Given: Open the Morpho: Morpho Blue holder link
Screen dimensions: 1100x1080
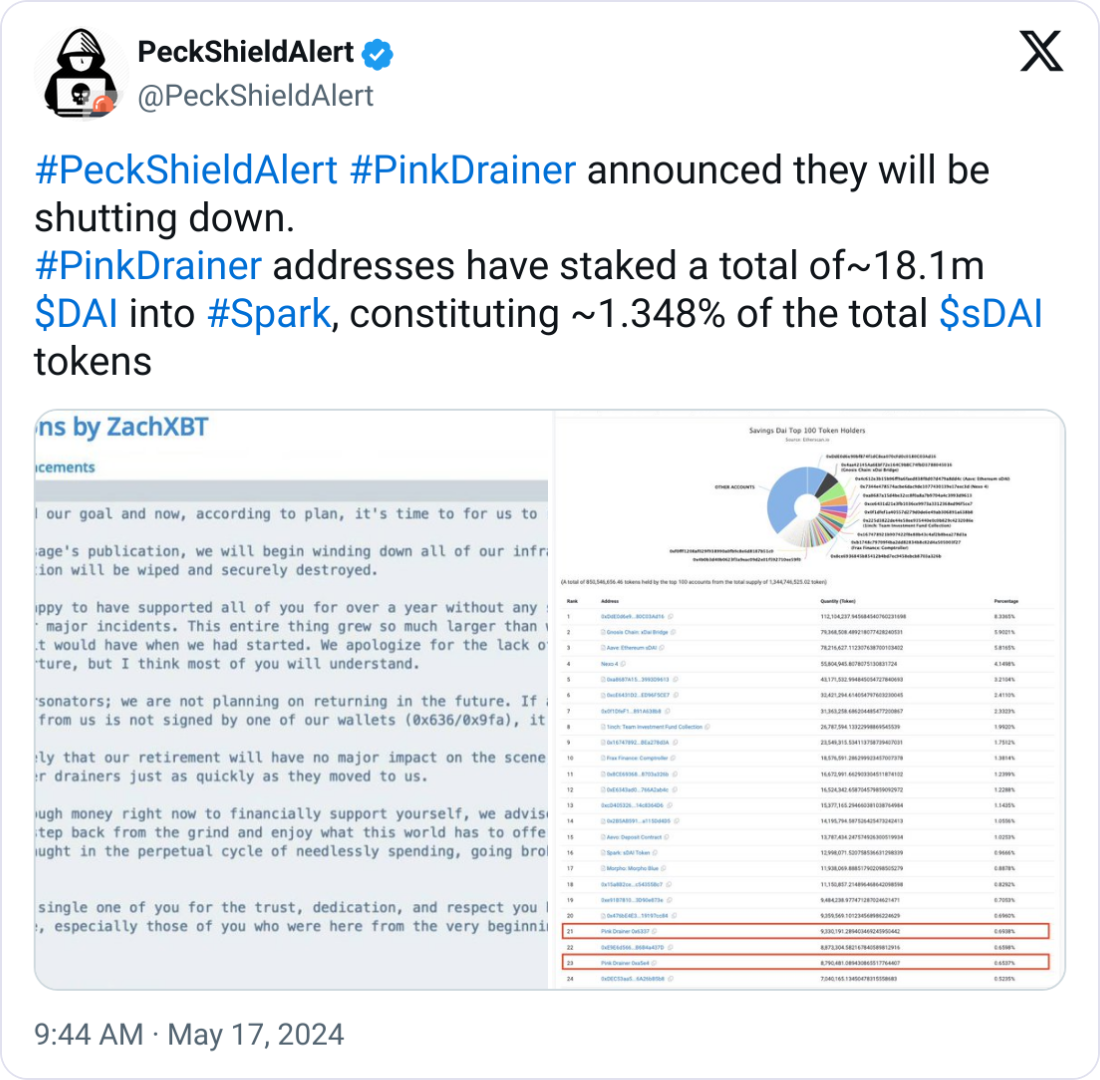Looking at the screenshot, I should coord(632,868).
